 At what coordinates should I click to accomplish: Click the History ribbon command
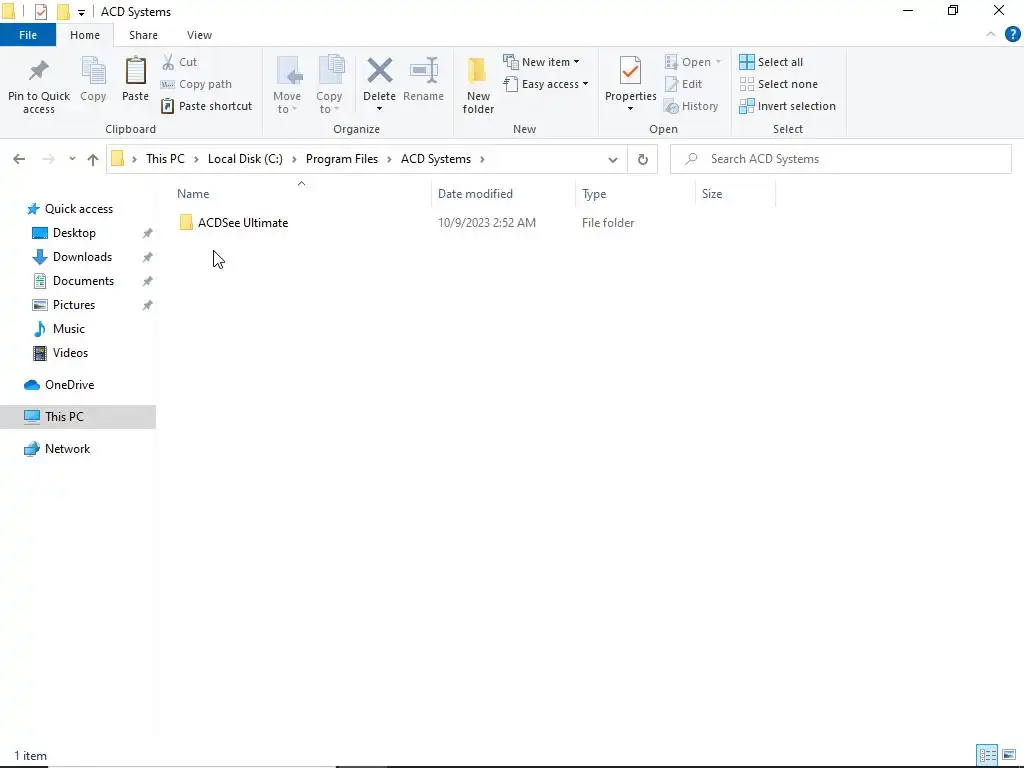pyautogui.click(x=691, y=106)
